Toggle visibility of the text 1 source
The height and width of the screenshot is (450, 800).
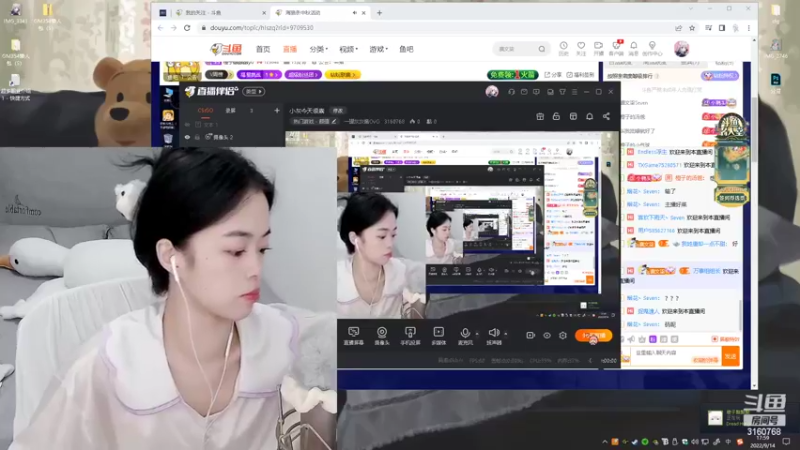187,124
